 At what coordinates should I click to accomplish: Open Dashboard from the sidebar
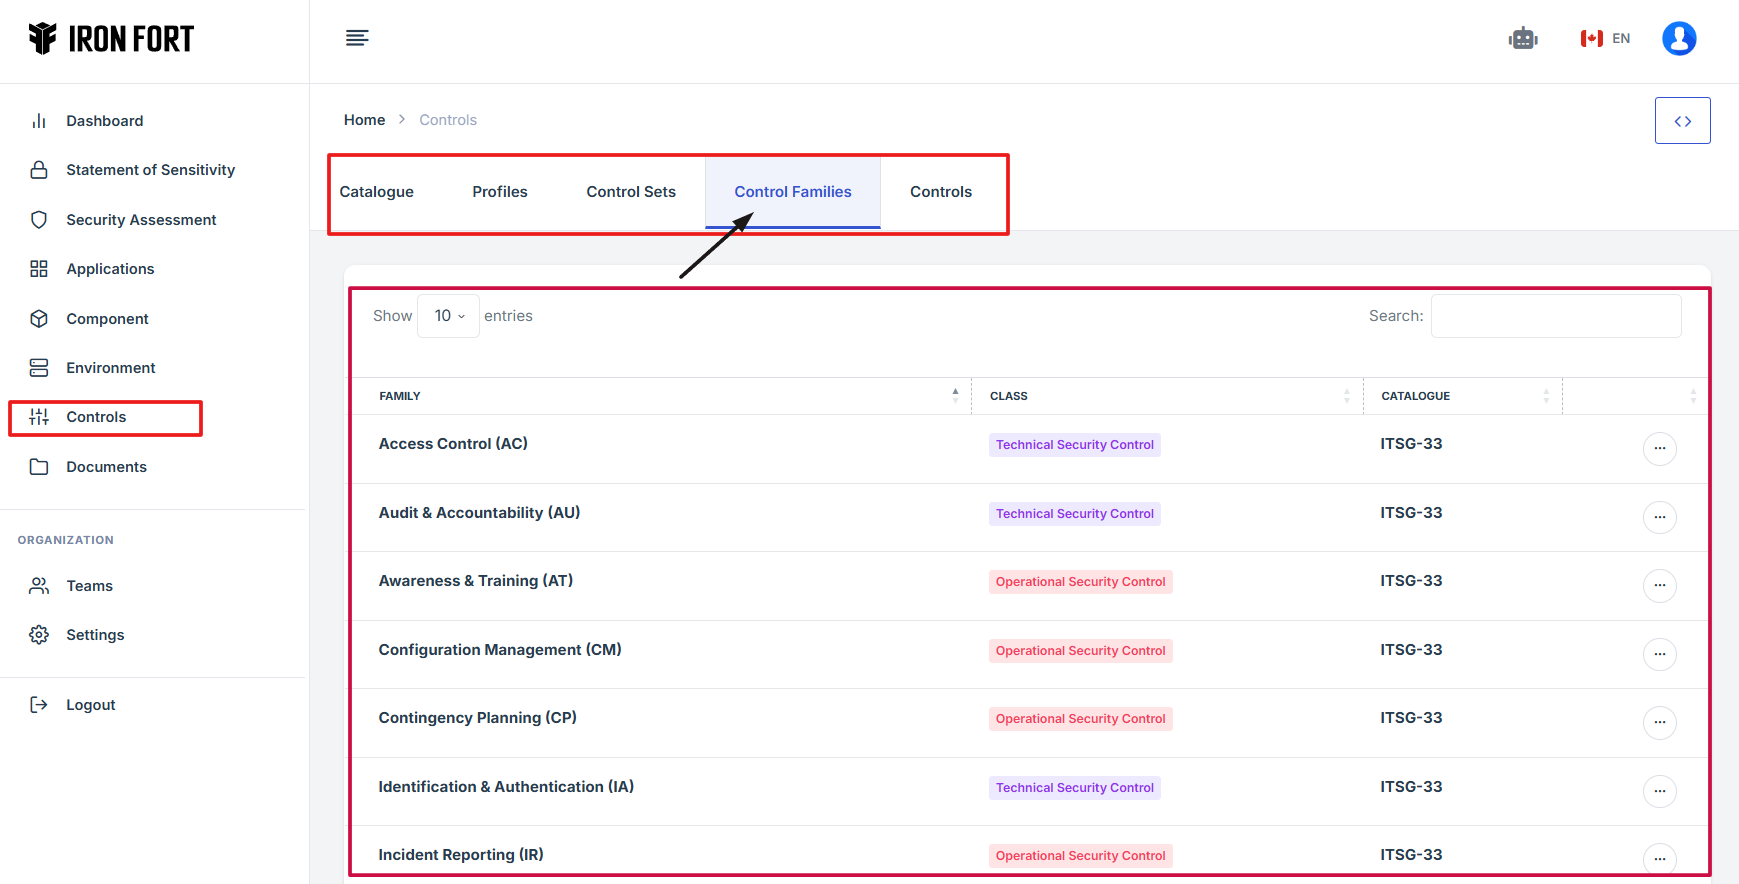pyautogui.click(x=104, y=121)
